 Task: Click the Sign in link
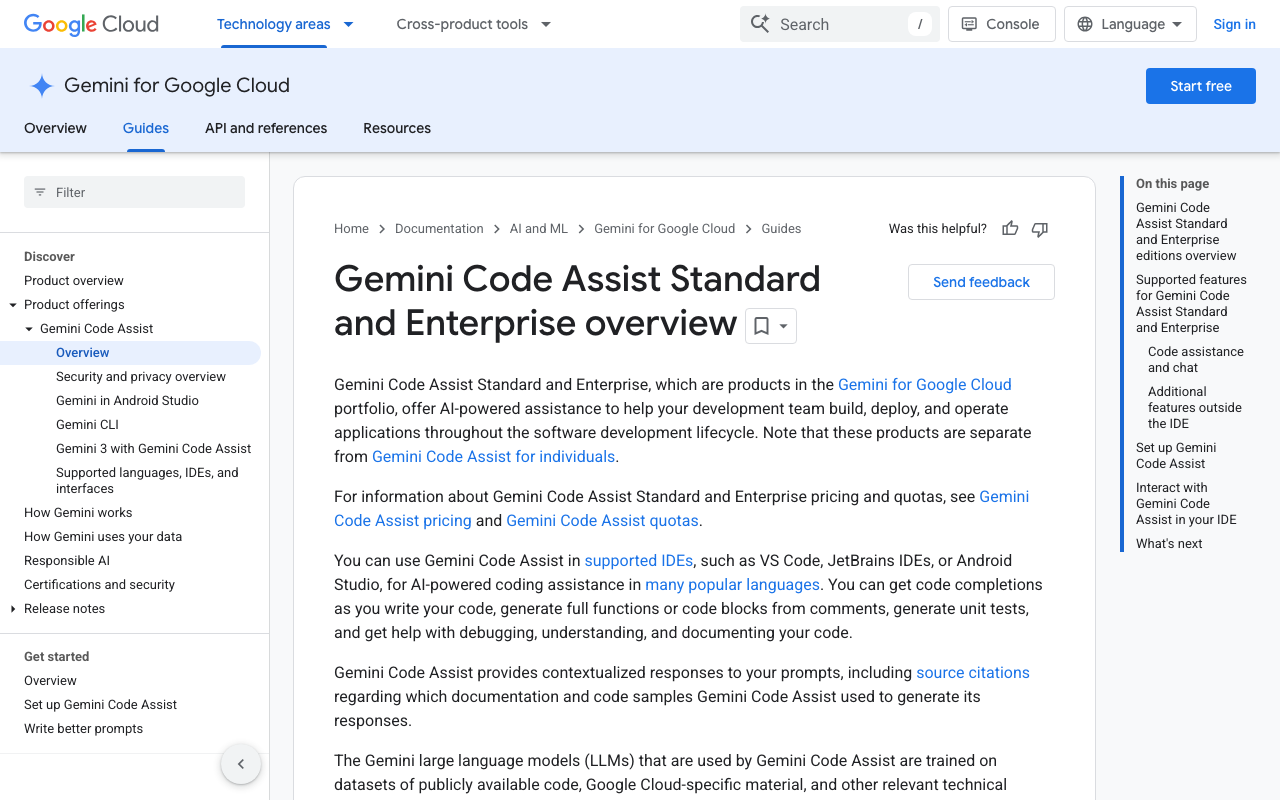(x=1234, y=24)
